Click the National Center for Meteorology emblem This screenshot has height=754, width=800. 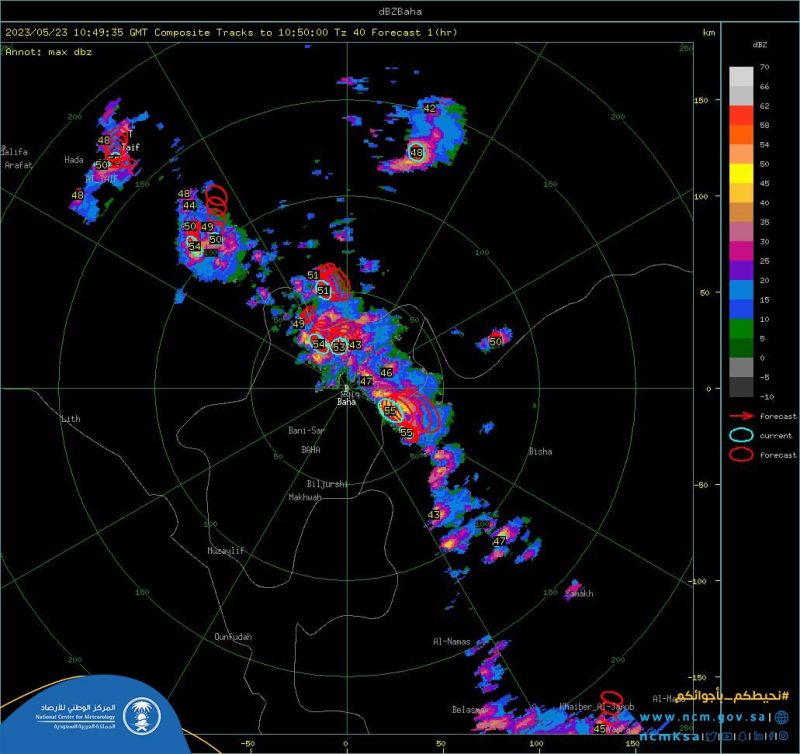(x=142, y=716)
